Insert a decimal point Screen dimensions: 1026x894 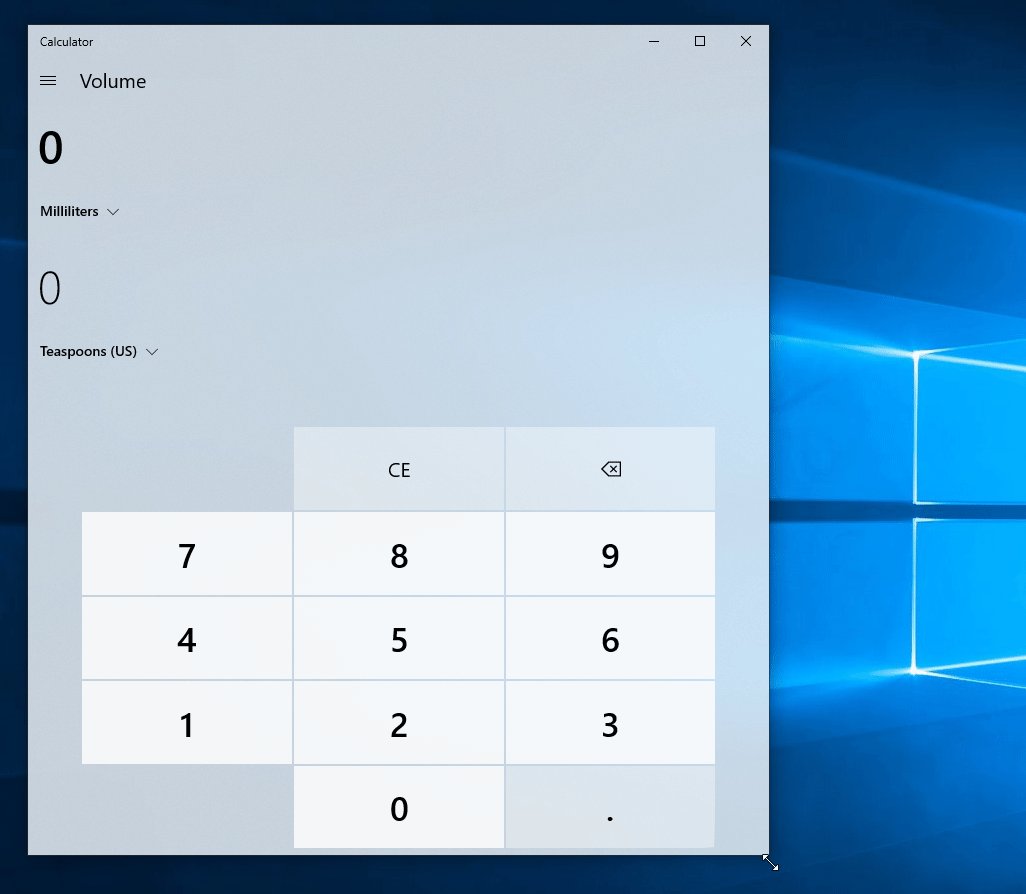(x=610, y=808)
